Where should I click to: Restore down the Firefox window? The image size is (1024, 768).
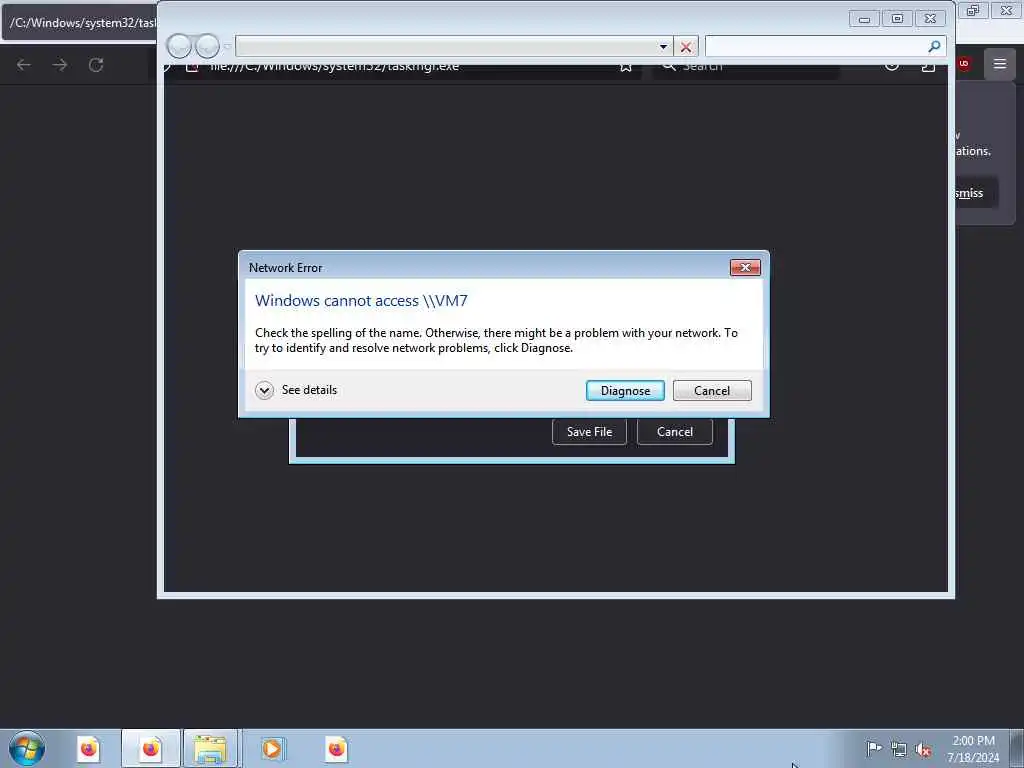coord(973,10)
